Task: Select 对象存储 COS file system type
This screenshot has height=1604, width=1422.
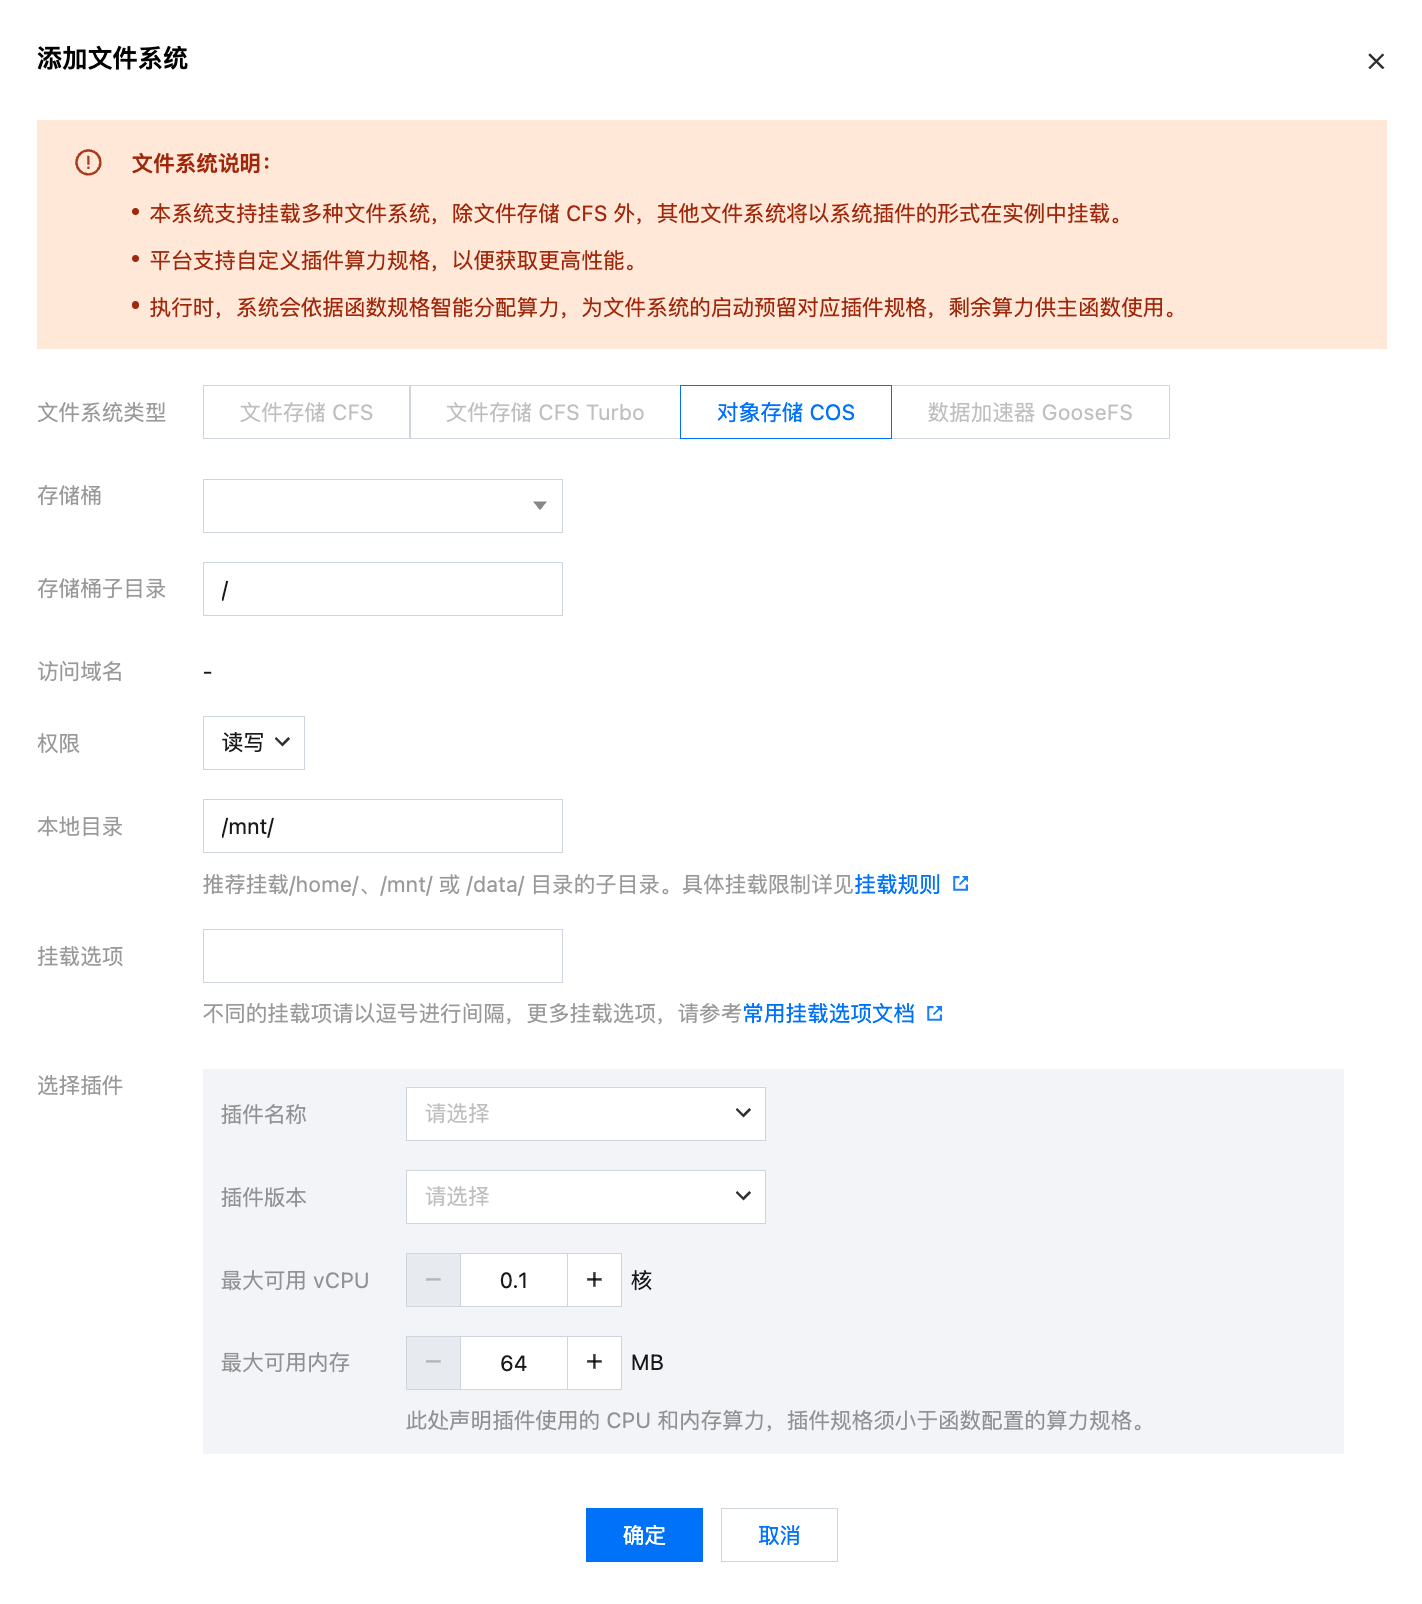Action: [785, 412]
